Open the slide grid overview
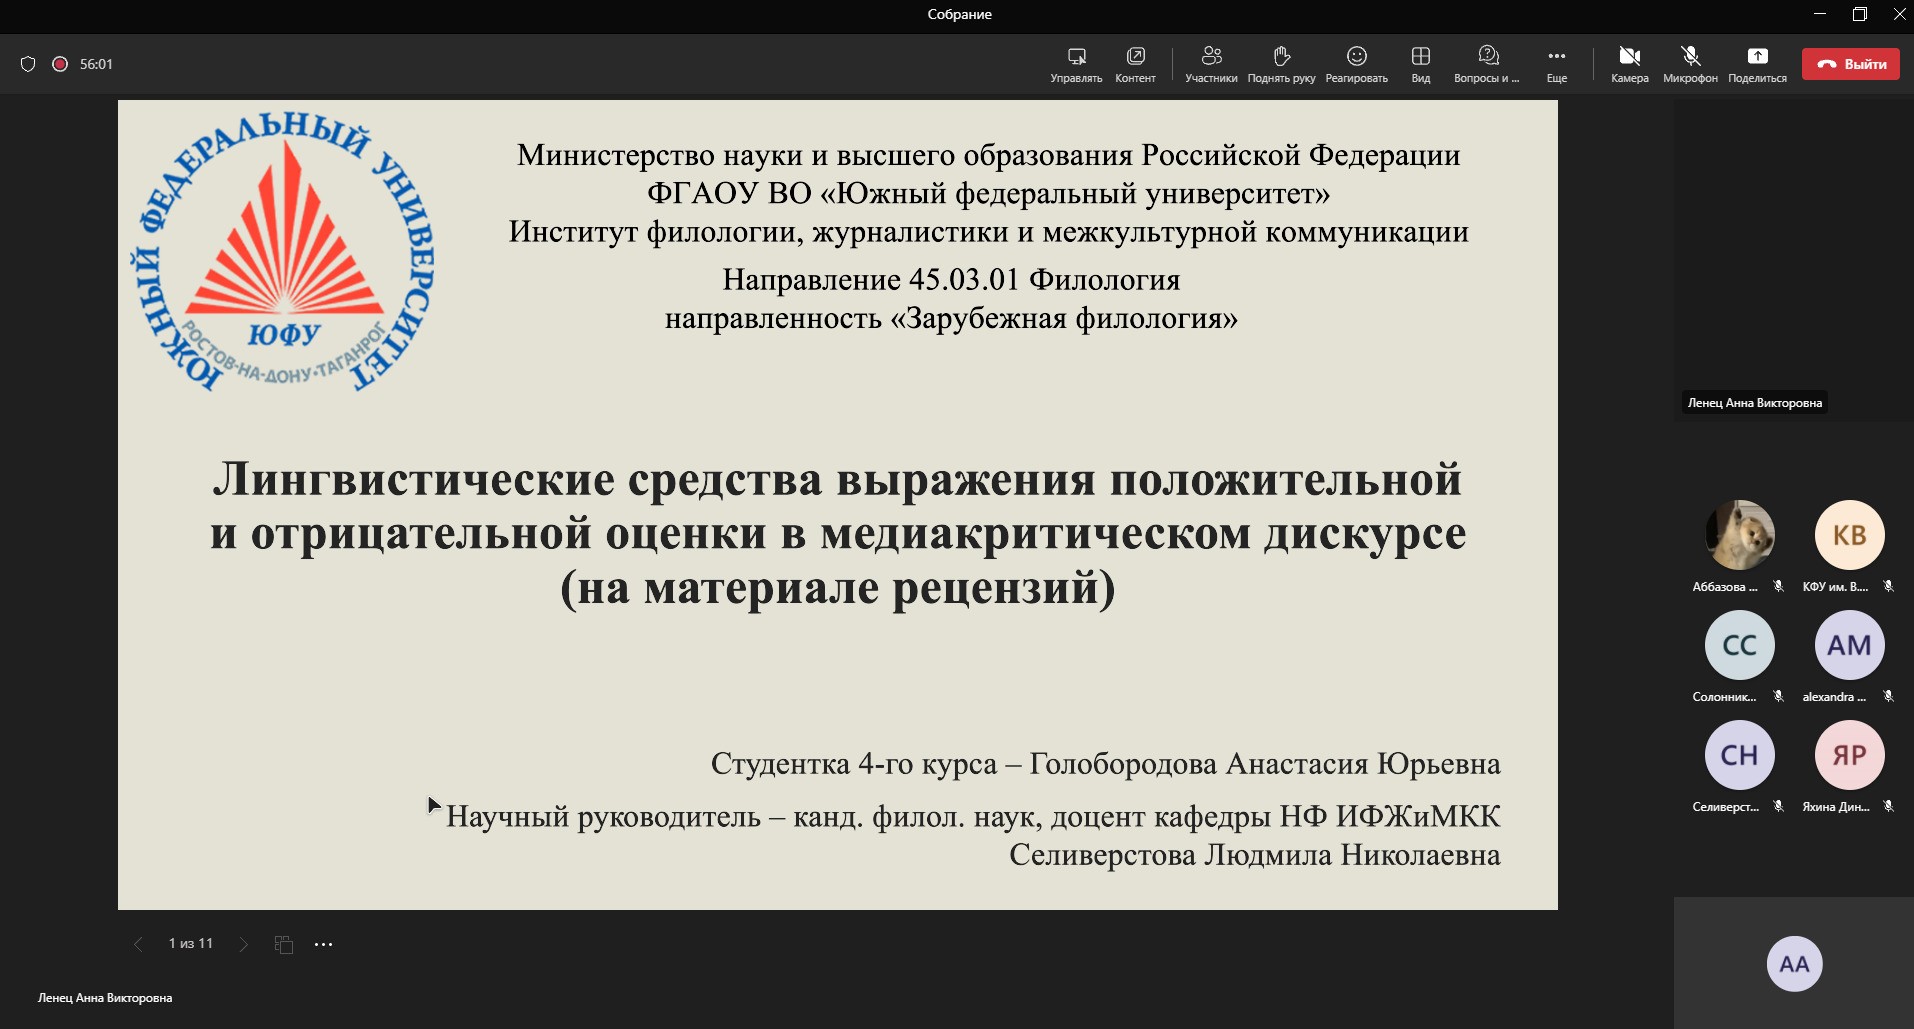The image size is (1914, 1029). pos(284,944)
